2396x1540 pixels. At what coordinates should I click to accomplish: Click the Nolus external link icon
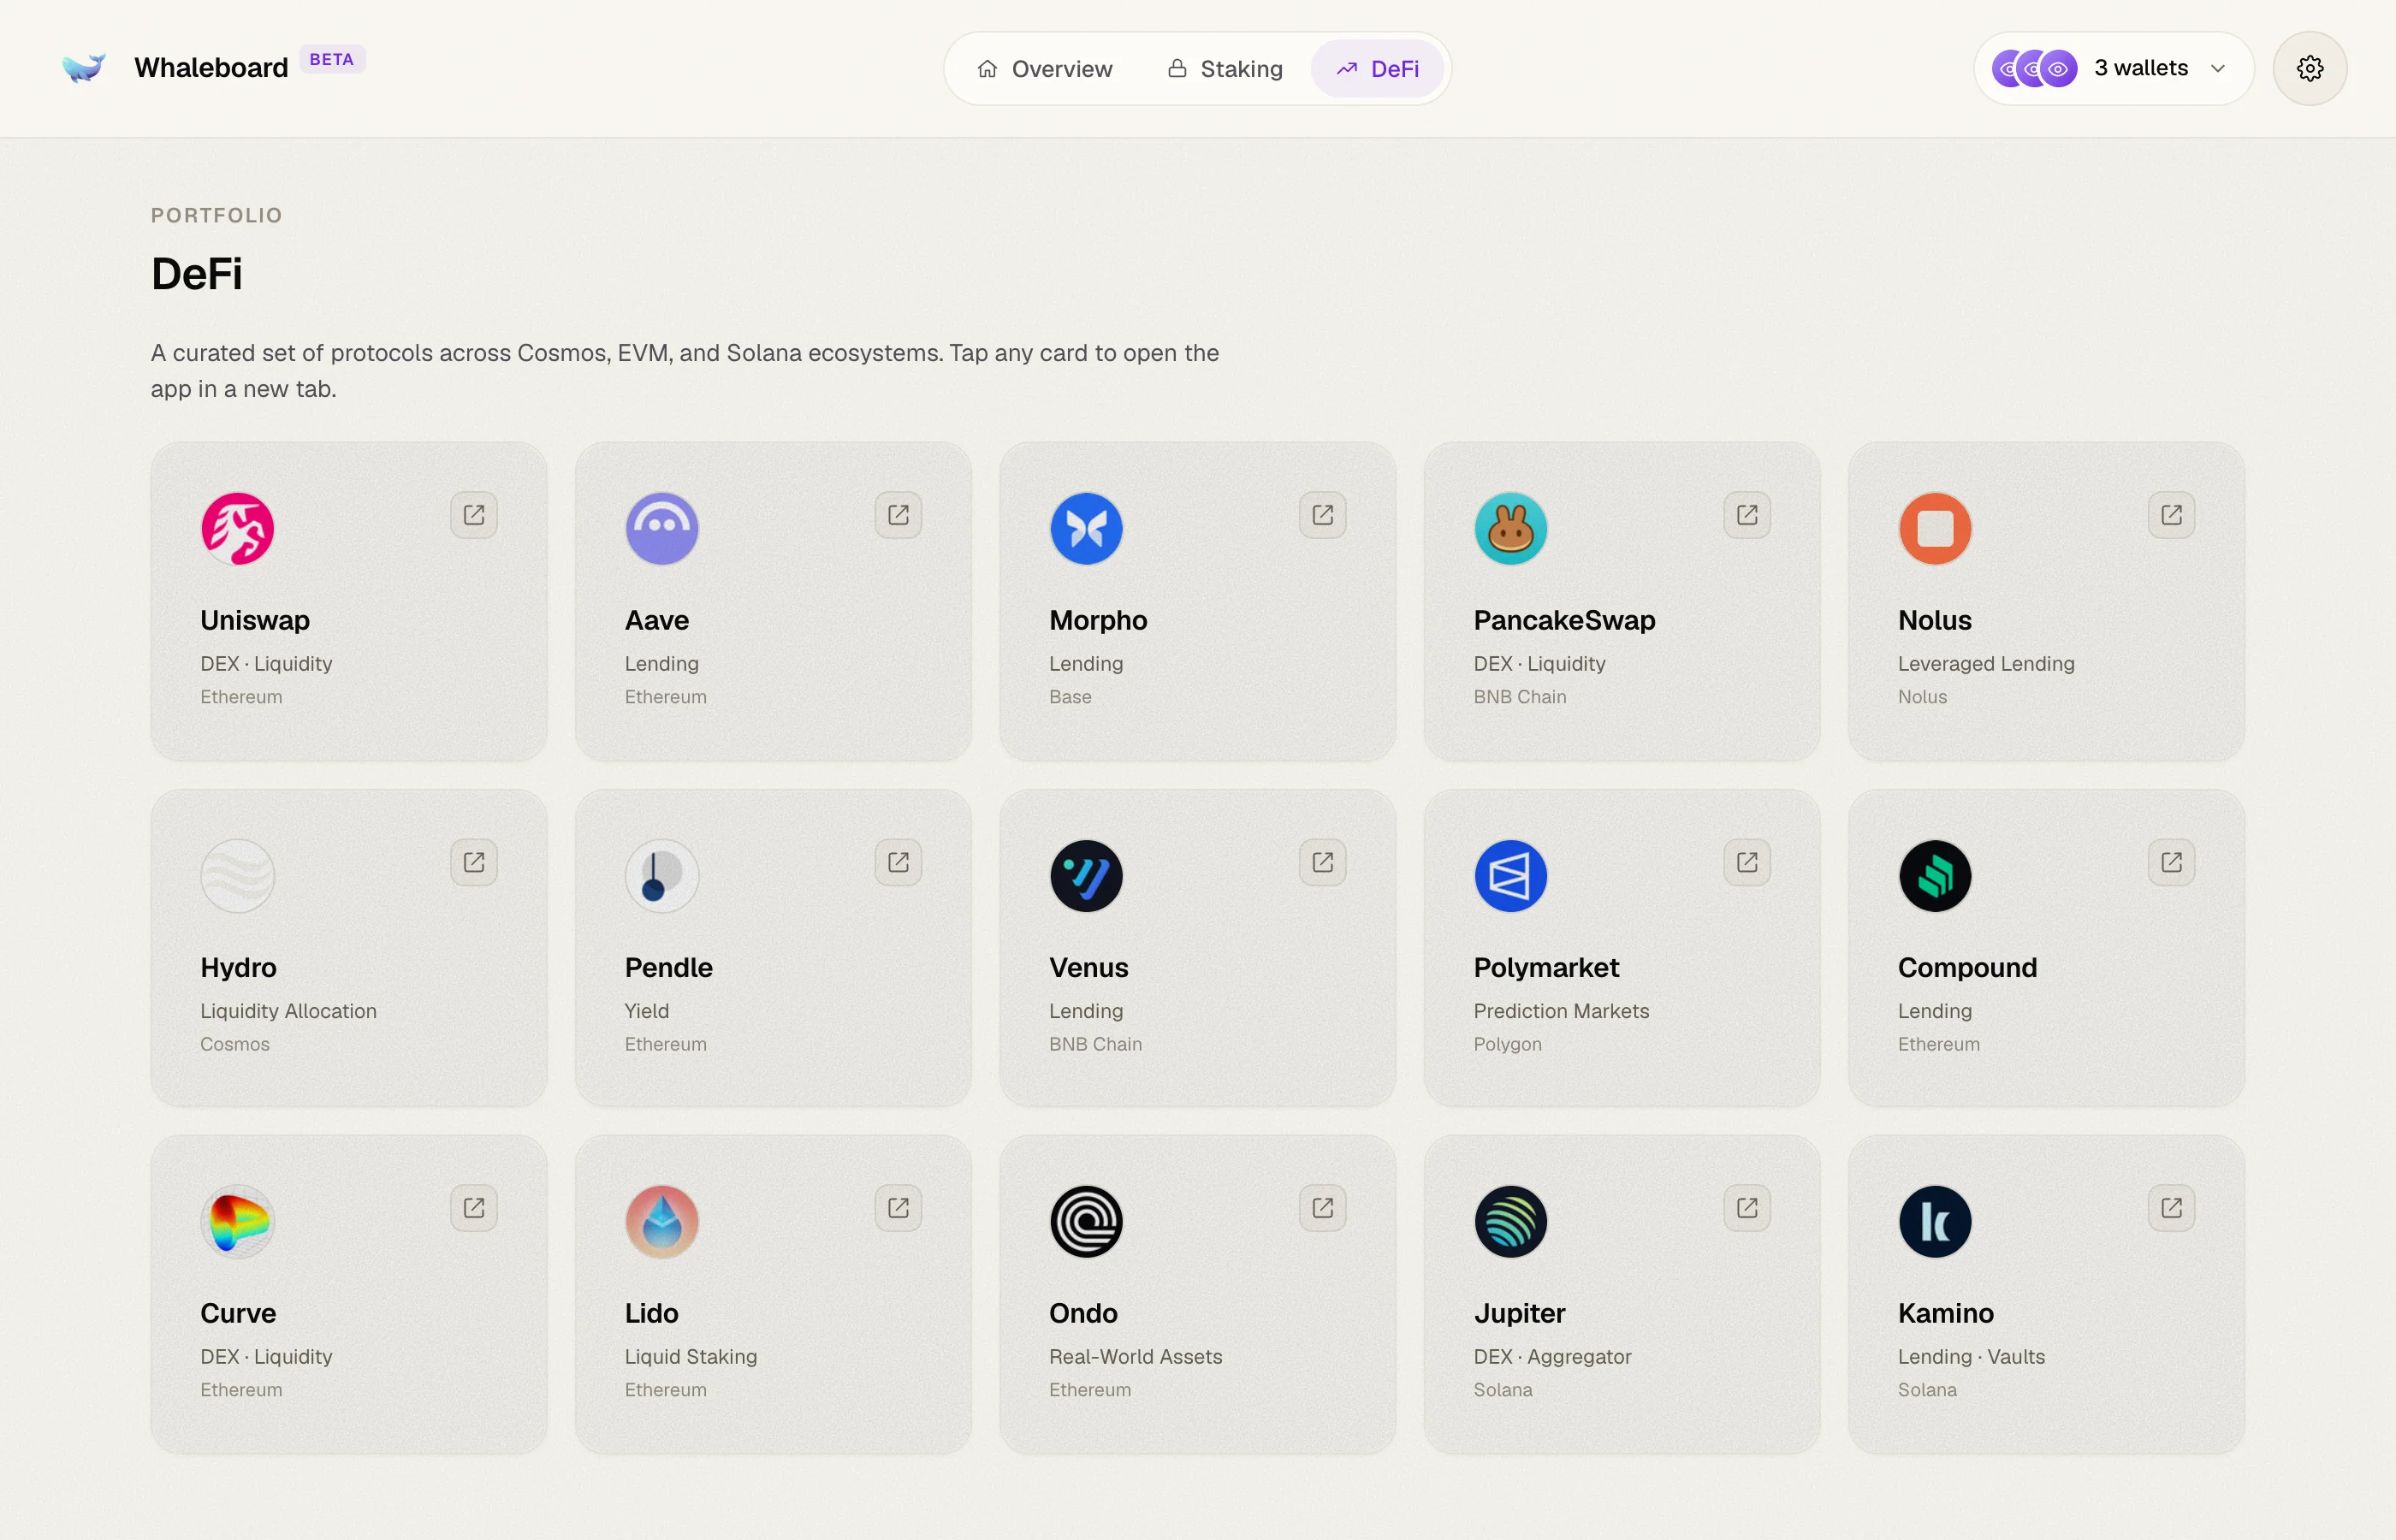2172,515
